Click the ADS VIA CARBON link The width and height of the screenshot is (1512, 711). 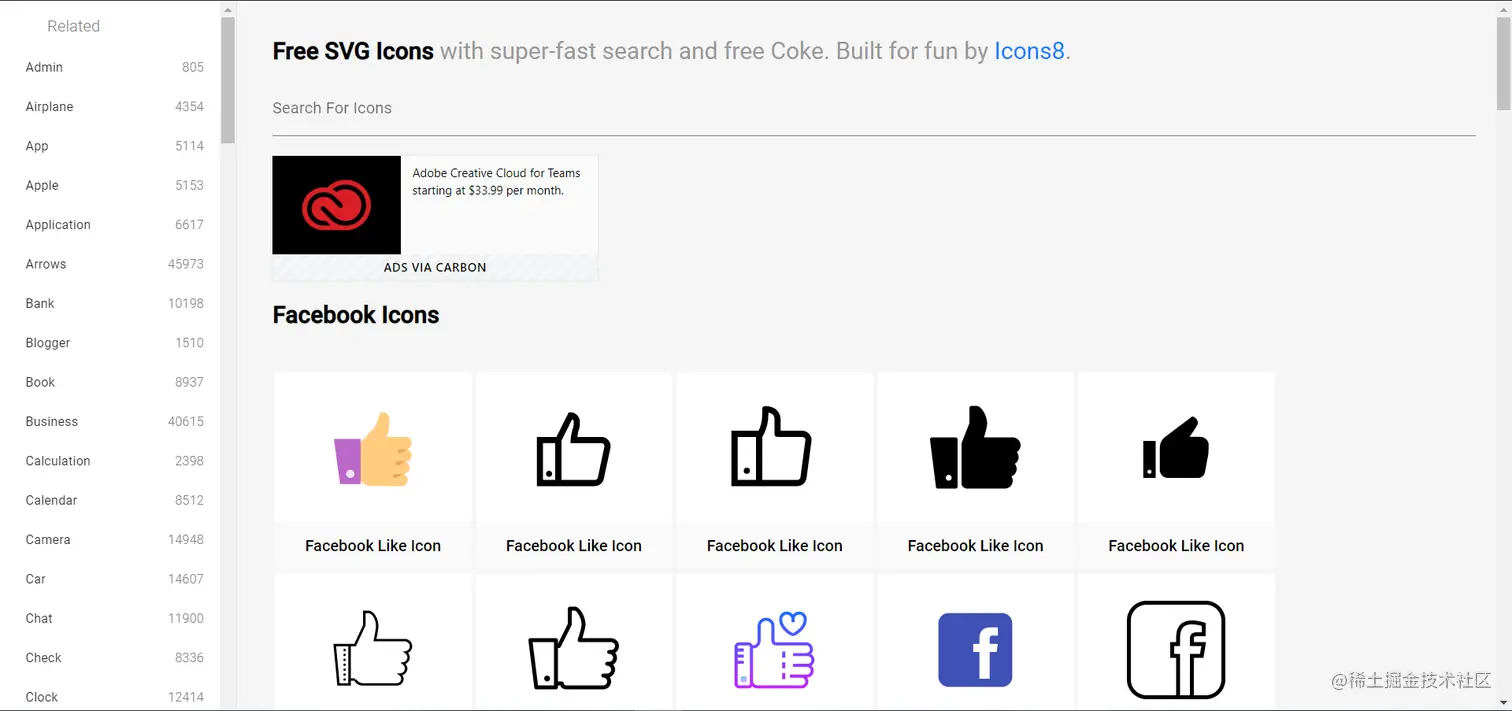pos(435,268)
